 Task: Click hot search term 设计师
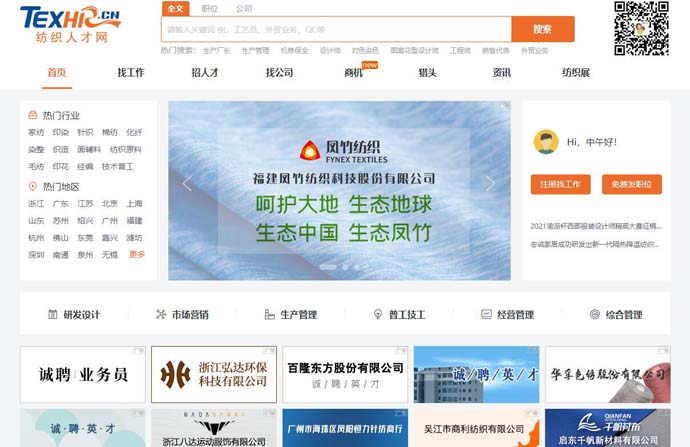coord(330,51)
